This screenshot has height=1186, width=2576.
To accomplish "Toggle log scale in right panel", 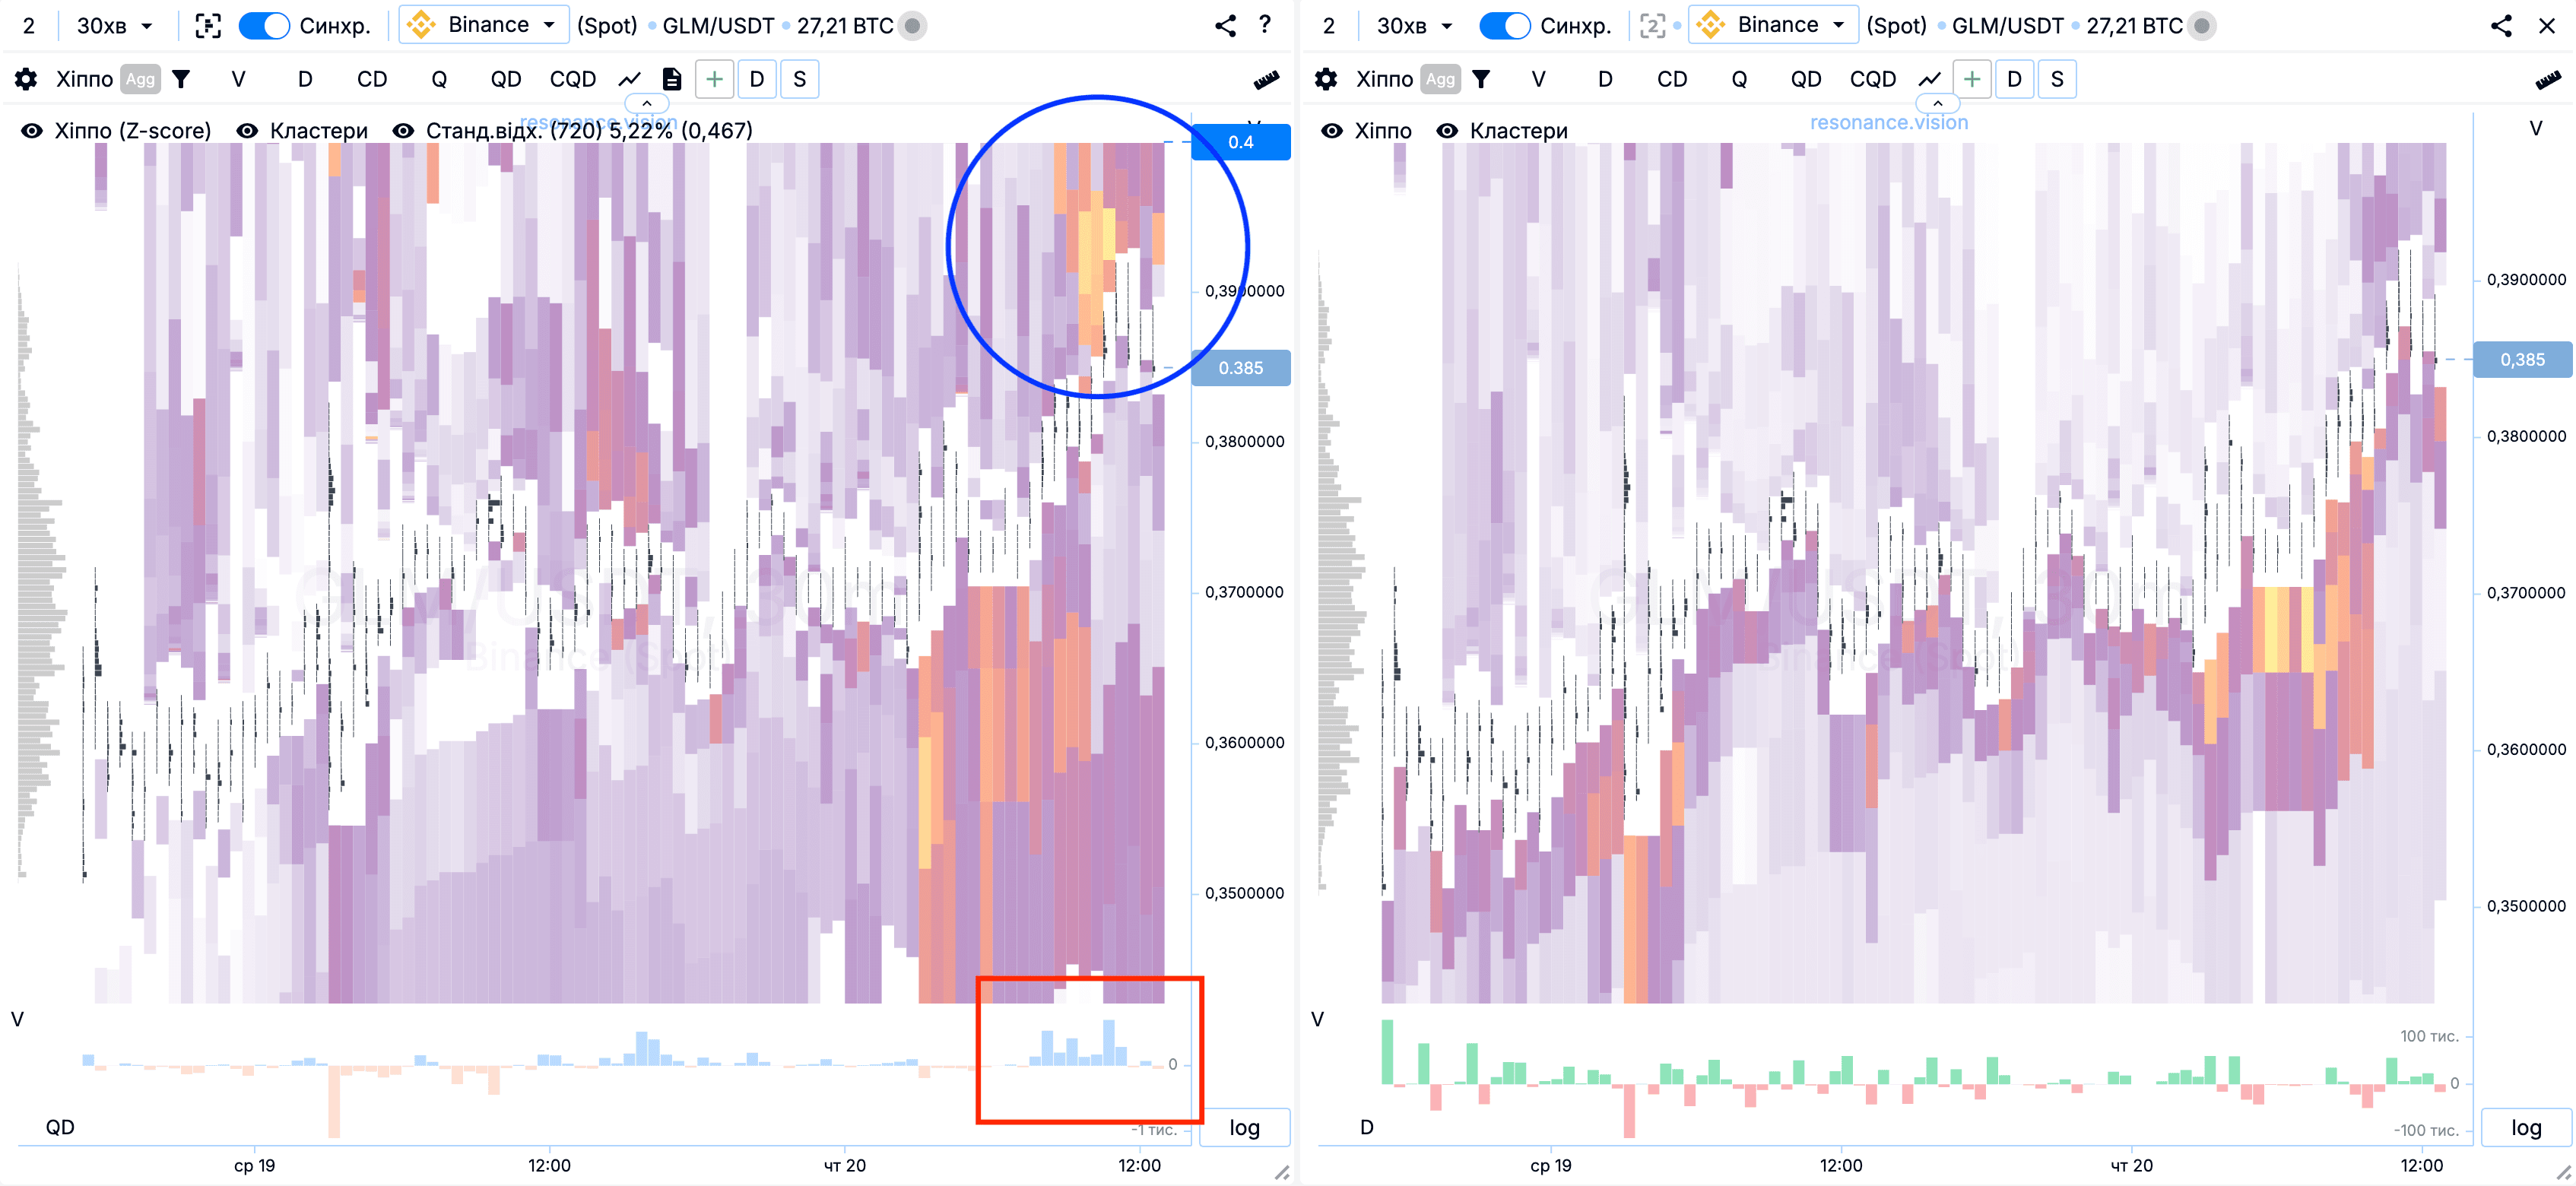I will click(2526, 1127).
